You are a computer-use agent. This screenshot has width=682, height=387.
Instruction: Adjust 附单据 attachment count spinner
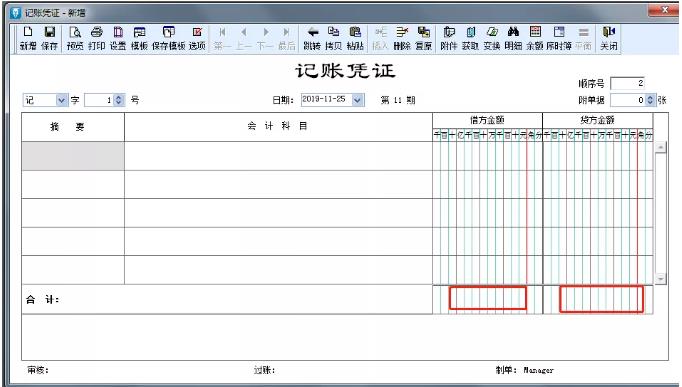pos(650,100)
